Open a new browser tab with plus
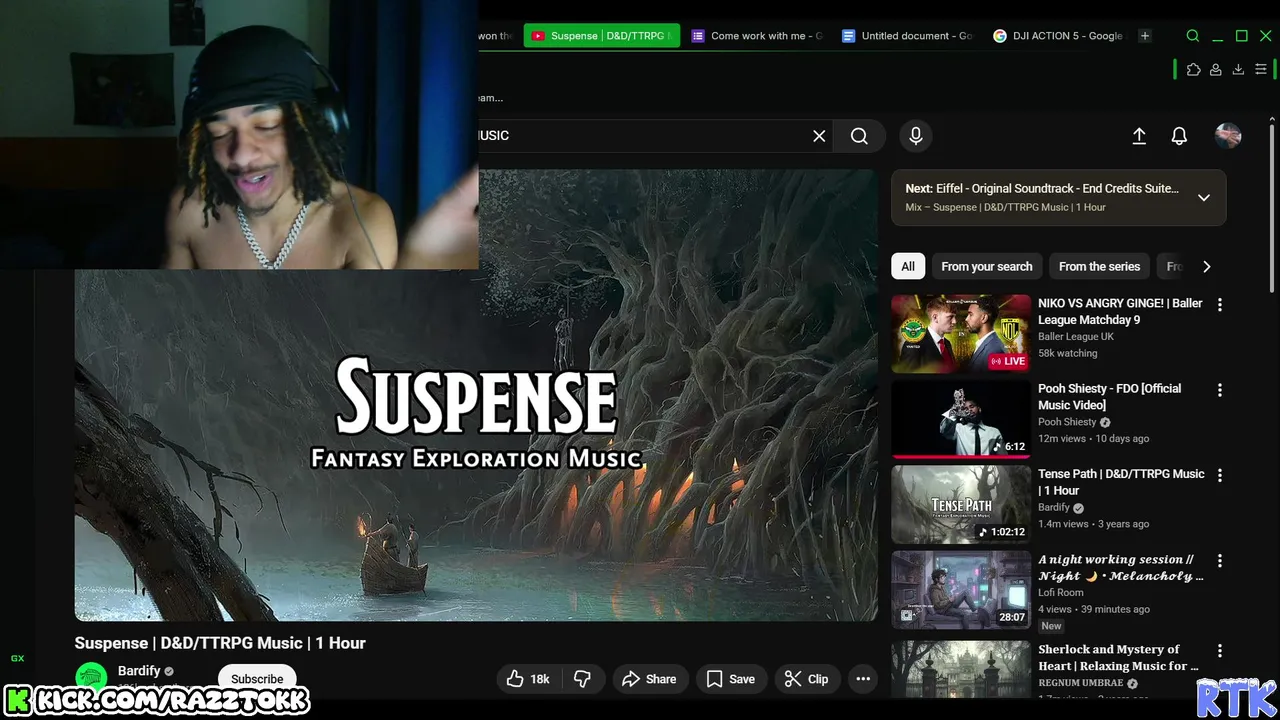Viewport: 1280px width, 720px height. click(1145, 36)
